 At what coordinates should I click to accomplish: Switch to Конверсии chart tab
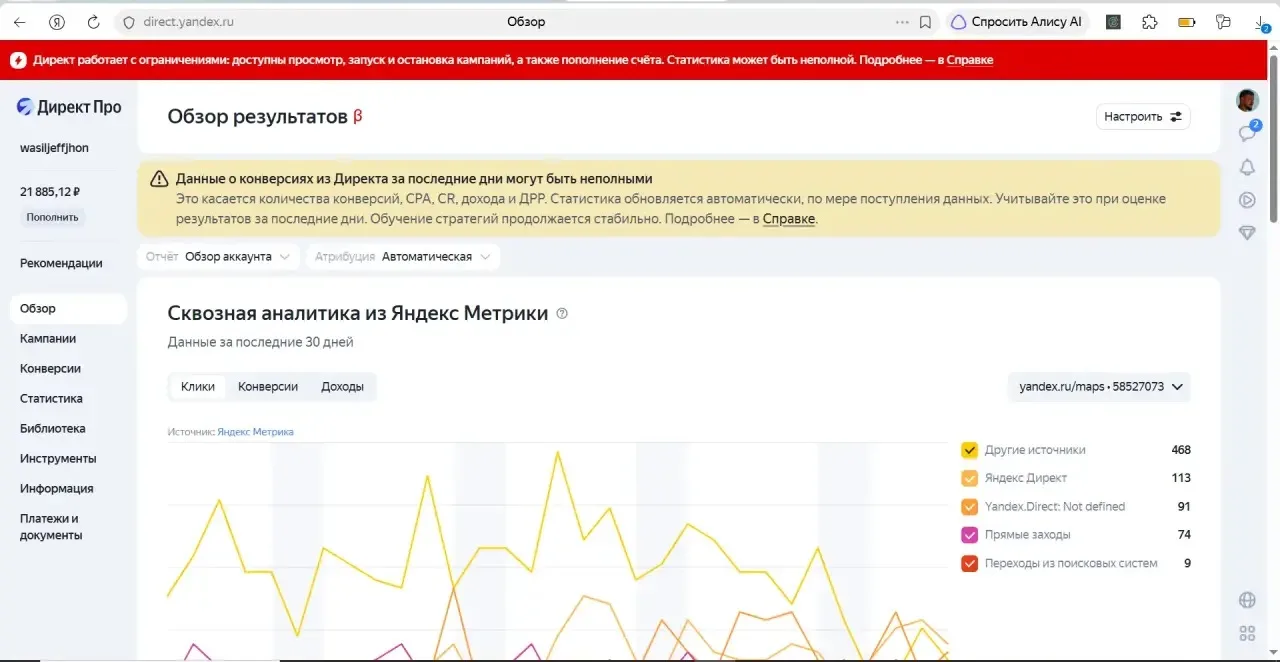(x=268, y=386)
